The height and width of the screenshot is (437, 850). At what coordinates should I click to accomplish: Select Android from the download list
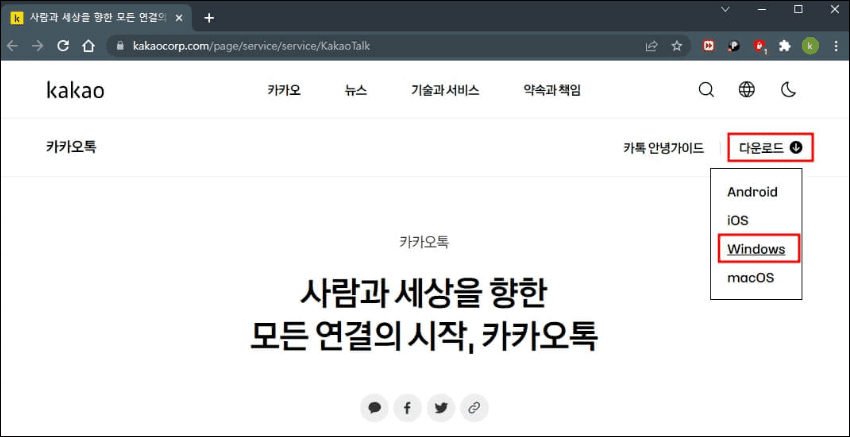point(752,192)
